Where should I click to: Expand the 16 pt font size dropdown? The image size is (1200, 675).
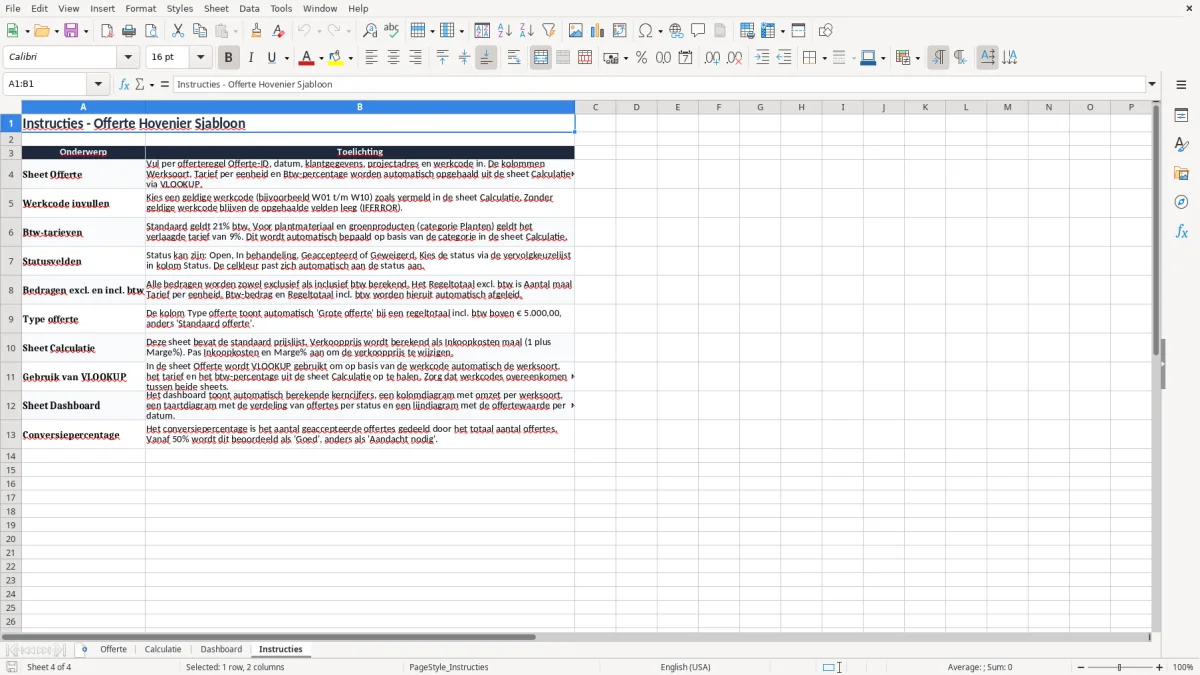pos(201,58)
